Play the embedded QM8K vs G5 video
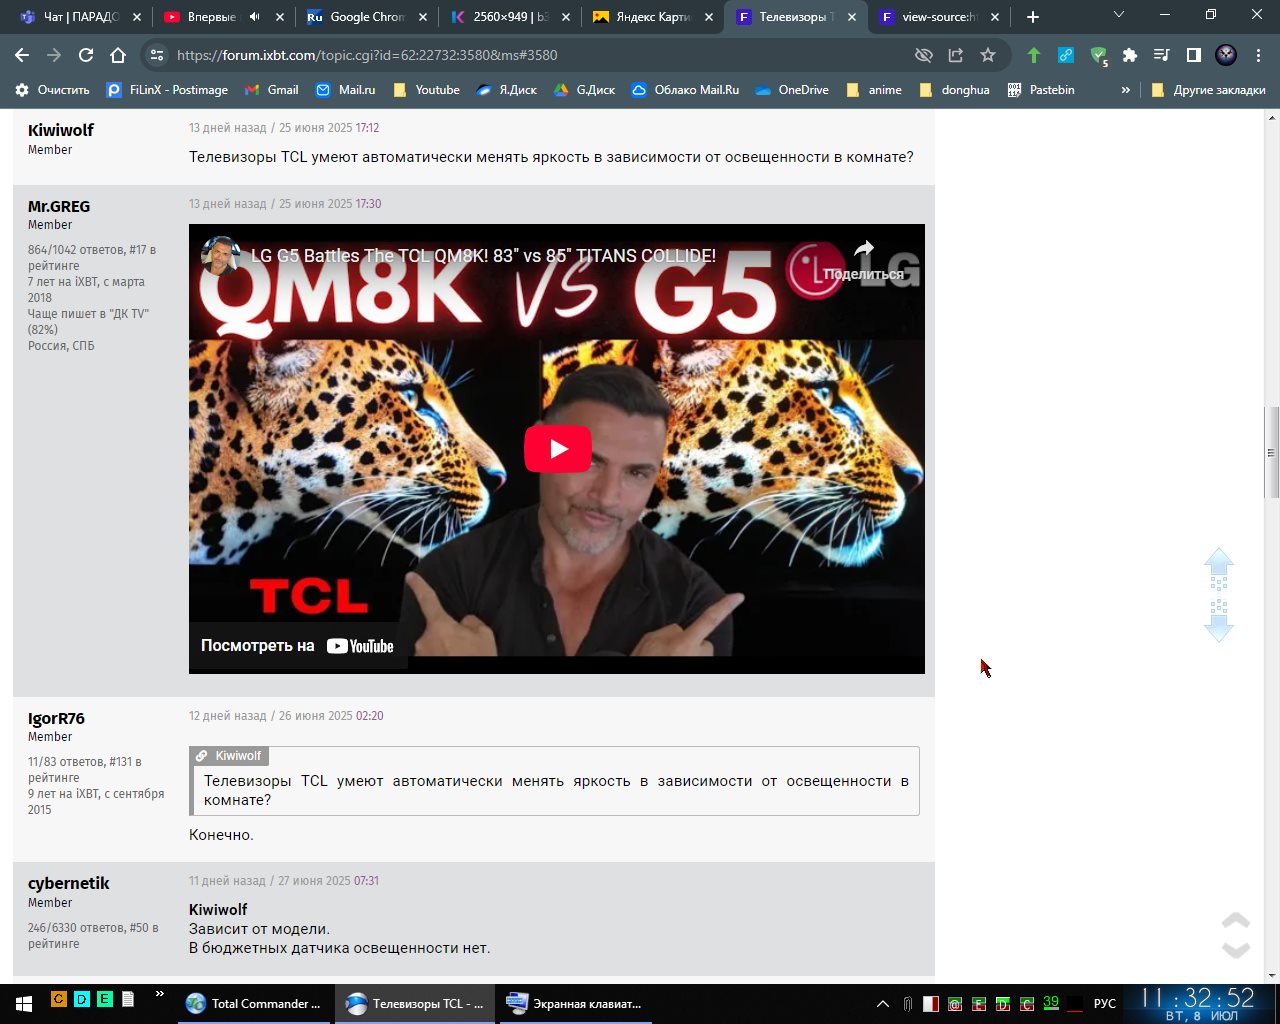The height and width of the screenshot is (1024, 1280). 557,449
